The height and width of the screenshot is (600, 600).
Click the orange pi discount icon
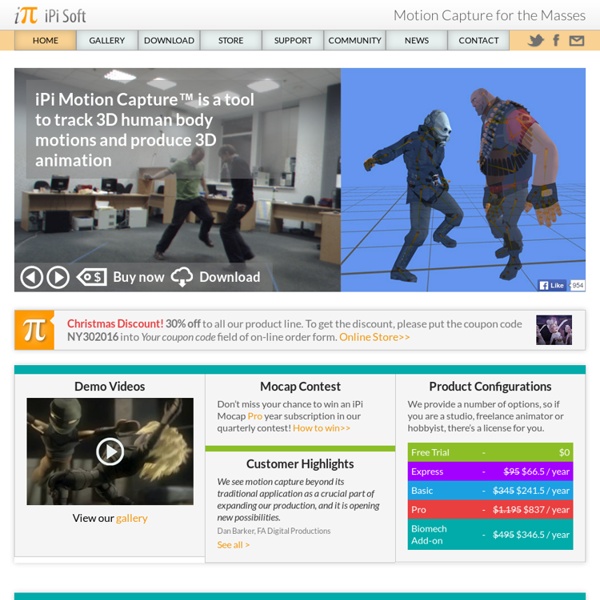coord(34,330)
